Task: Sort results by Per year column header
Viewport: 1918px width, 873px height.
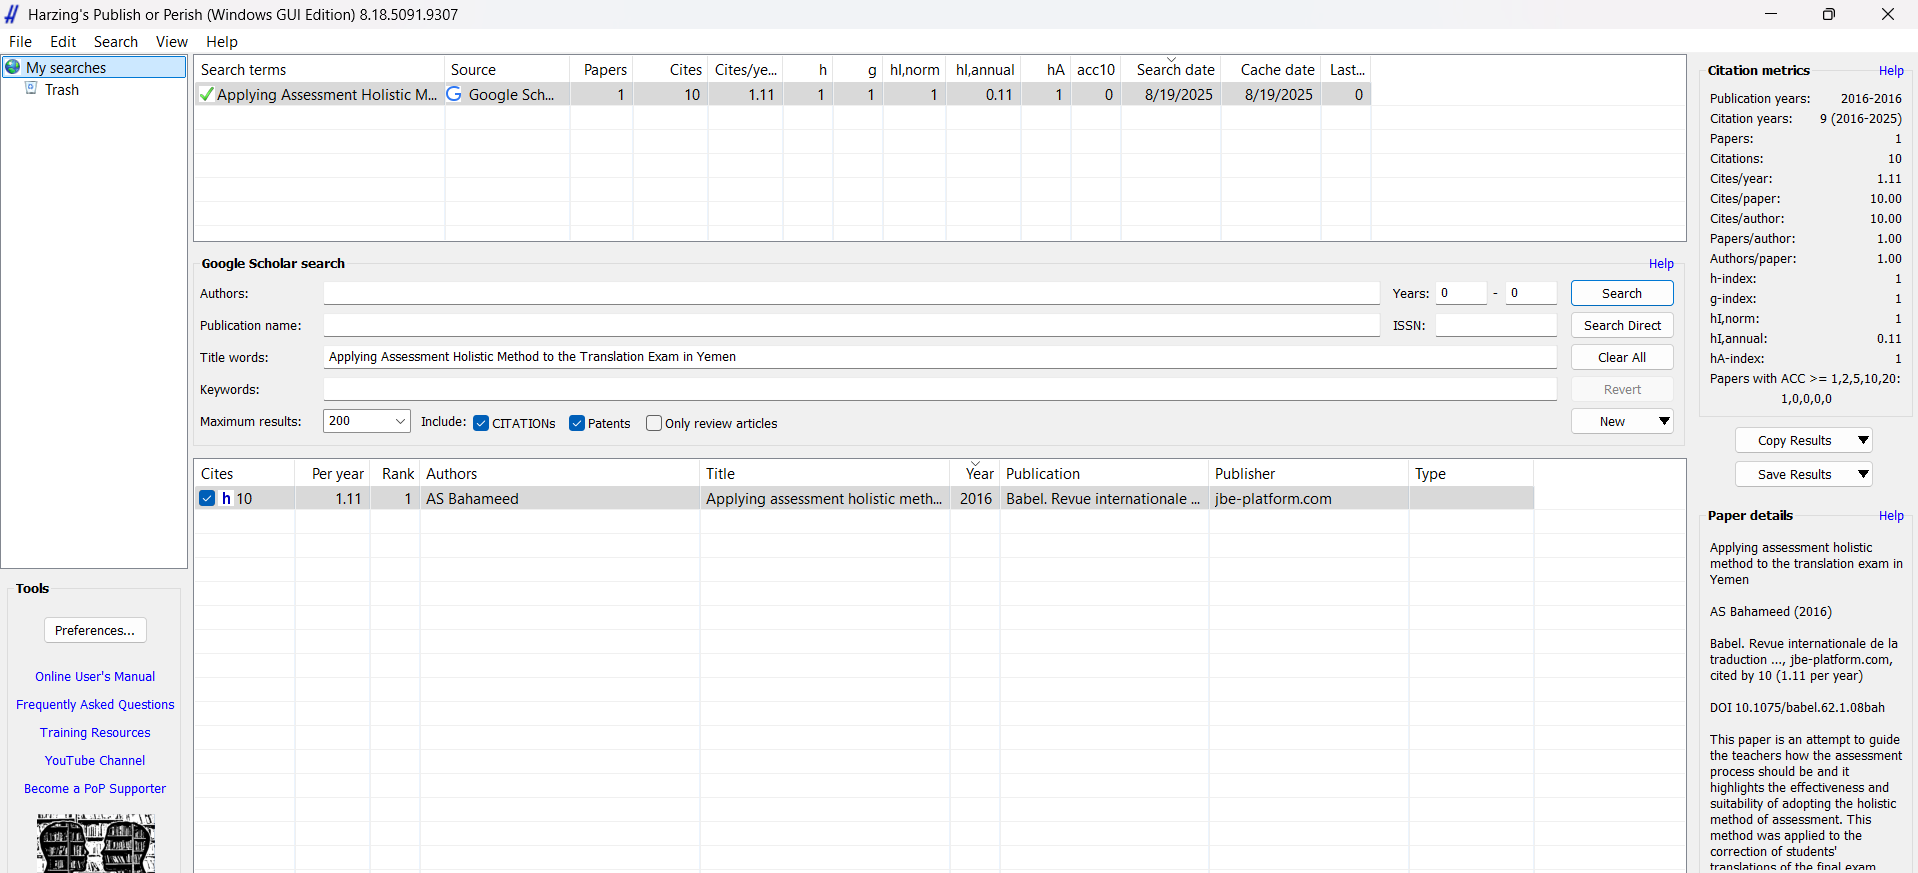Action: tap(332, 473)
